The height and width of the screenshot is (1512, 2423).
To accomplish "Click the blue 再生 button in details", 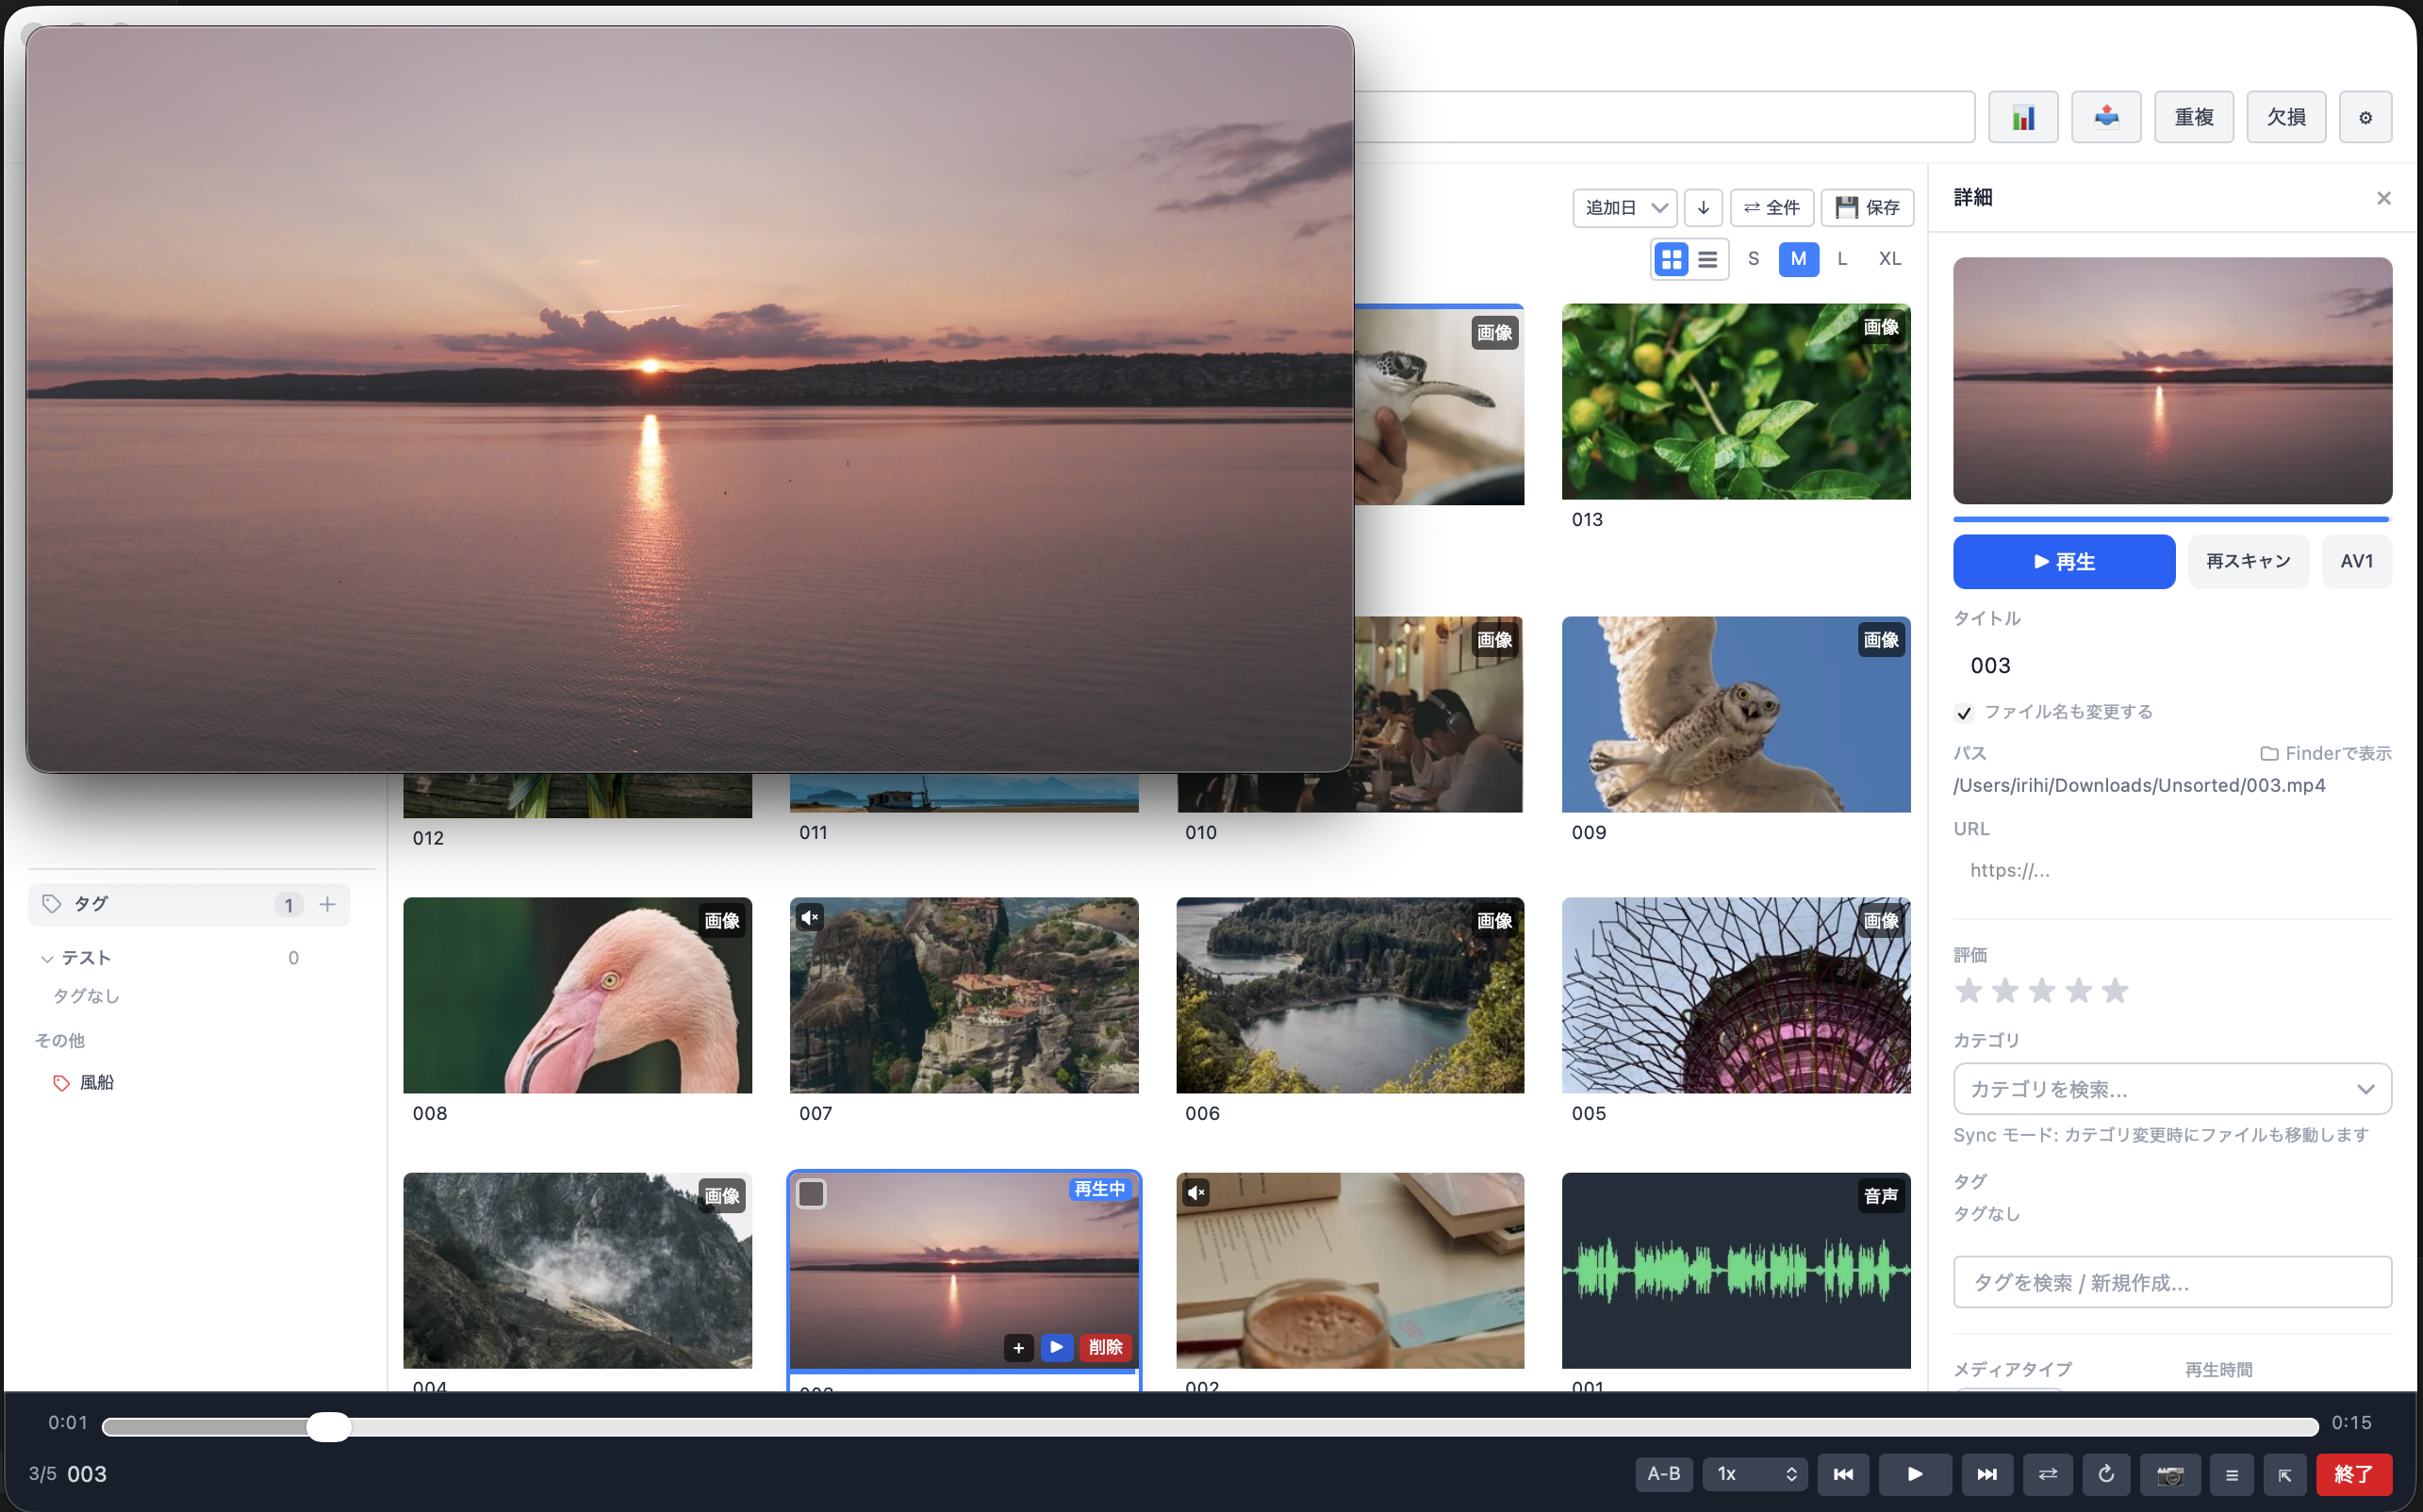I will (x=2063, y=561).
